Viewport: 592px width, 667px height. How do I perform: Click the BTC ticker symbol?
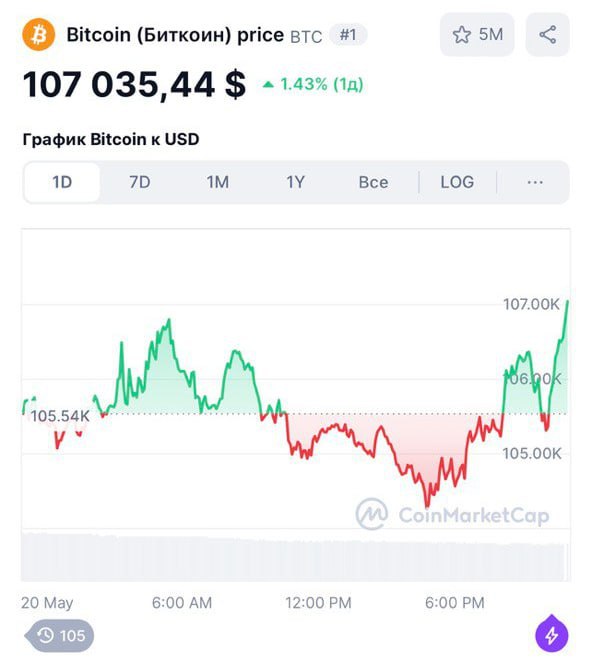tap(306, 37)
